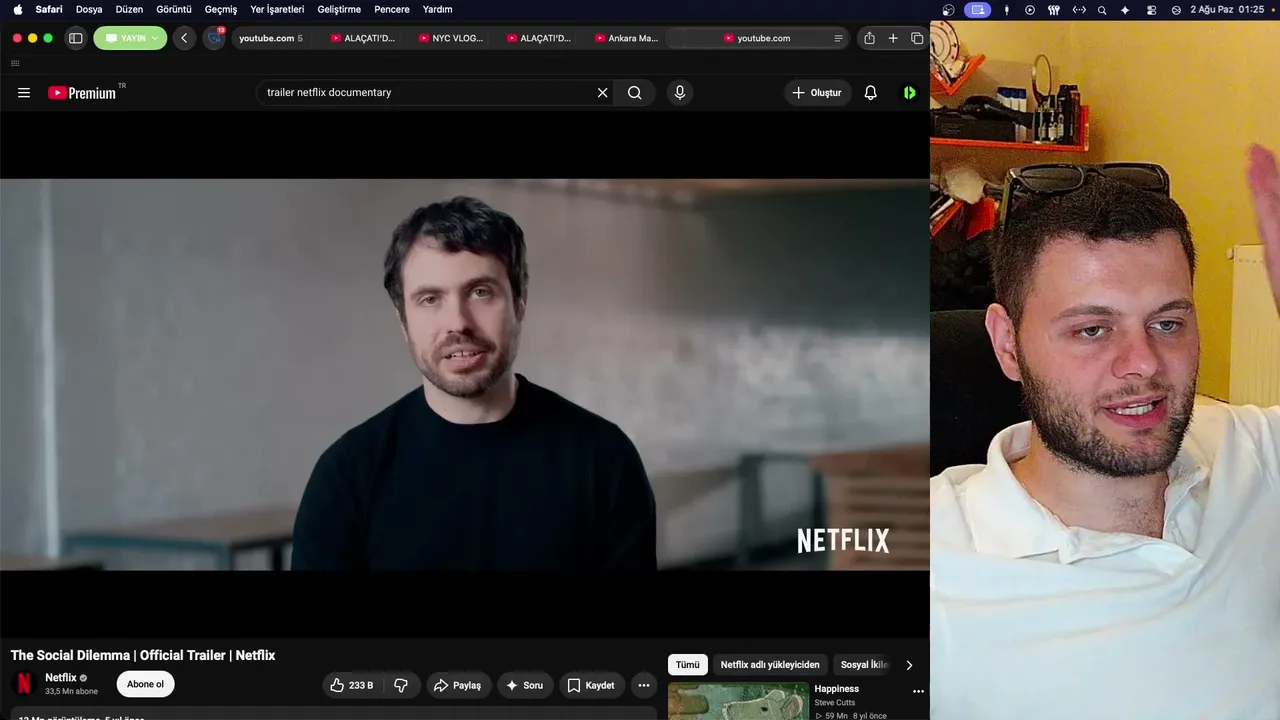Image resolution: width=1280 pixels, height=720 pixels.
Task: Show the favorites bar grid icon
Action: tap(15, 63)
